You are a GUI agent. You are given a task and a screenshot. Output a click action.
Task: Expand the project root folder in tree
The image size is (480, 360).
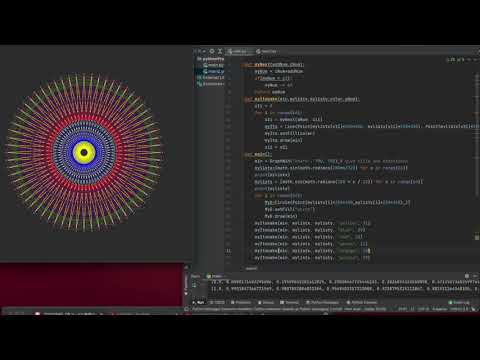point(211,59)
